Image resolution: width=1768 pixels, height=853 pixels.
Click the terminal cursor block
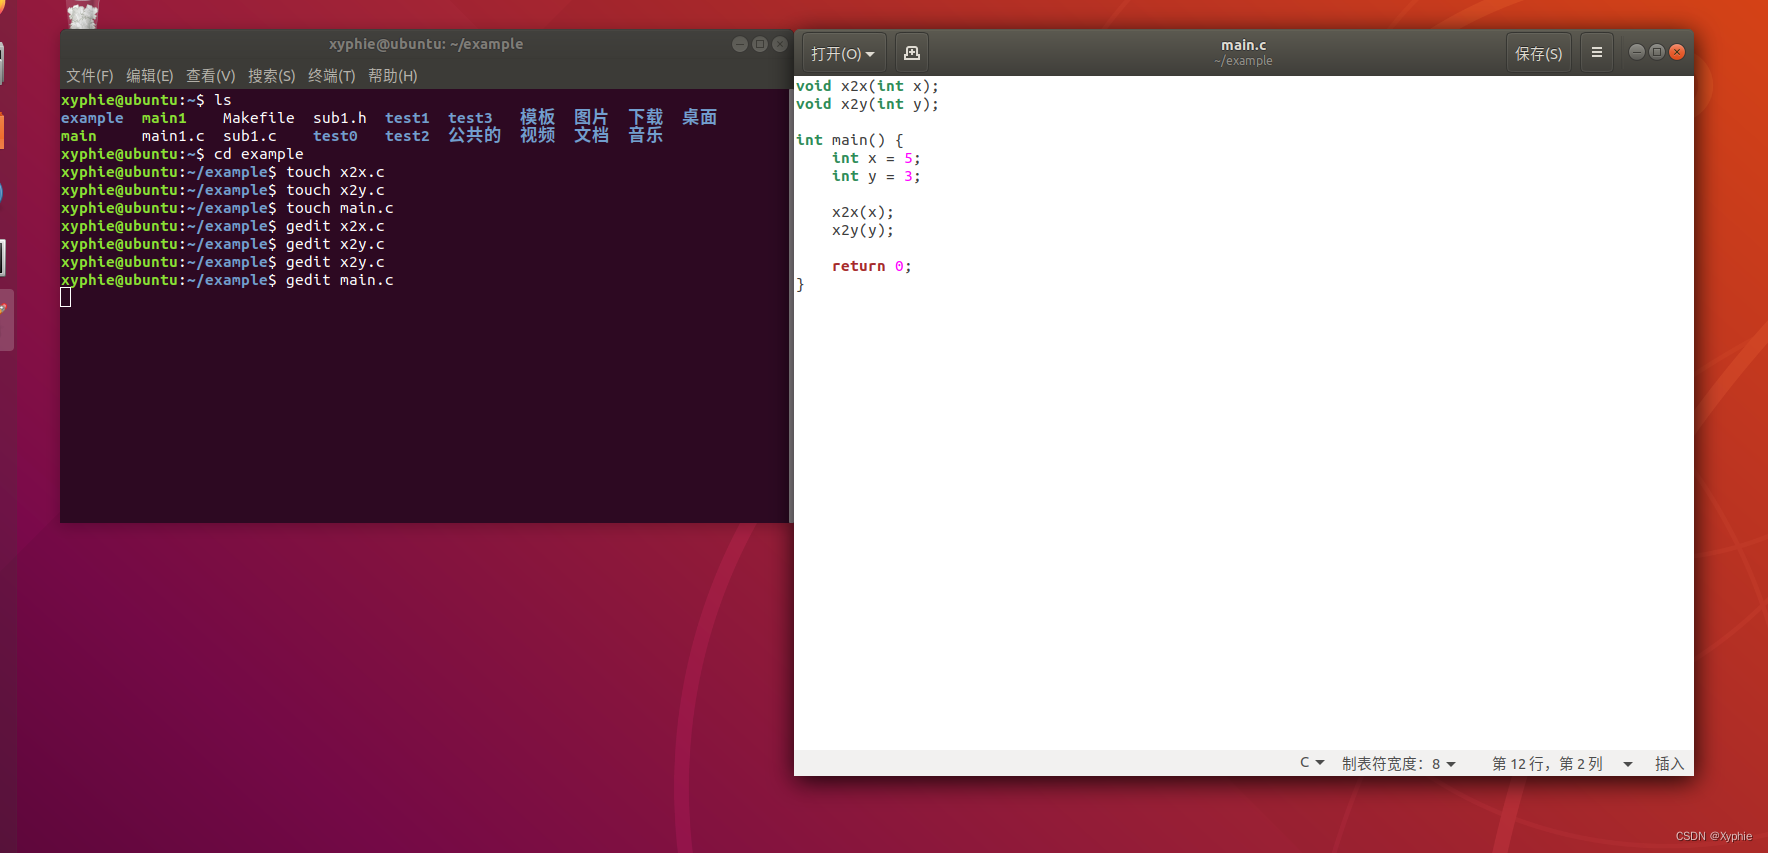66,298
